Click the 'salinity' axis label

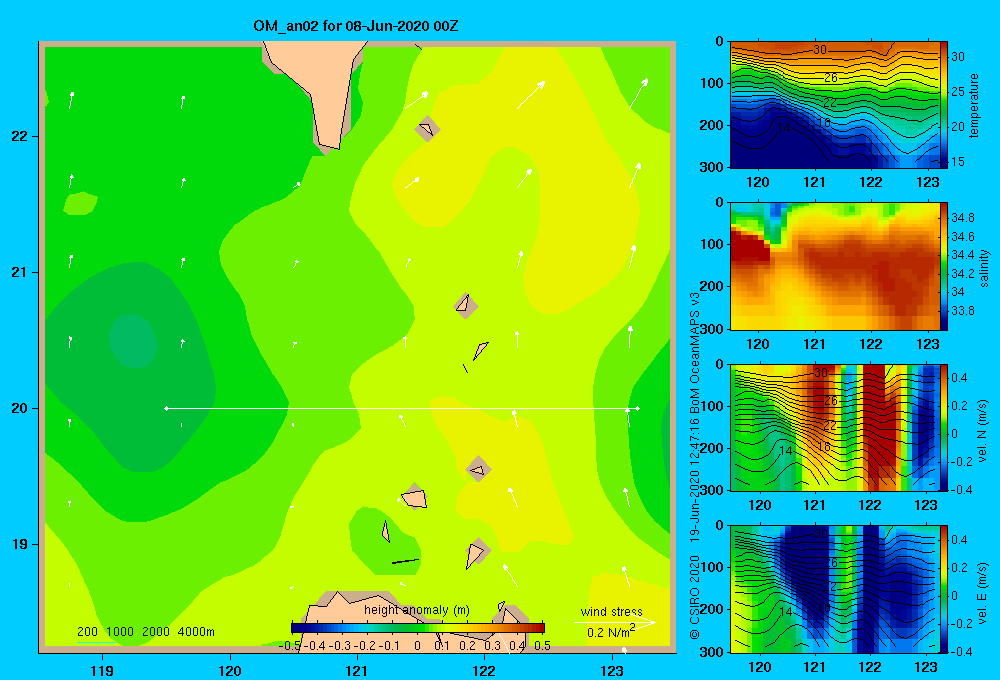tap(983, 268)
